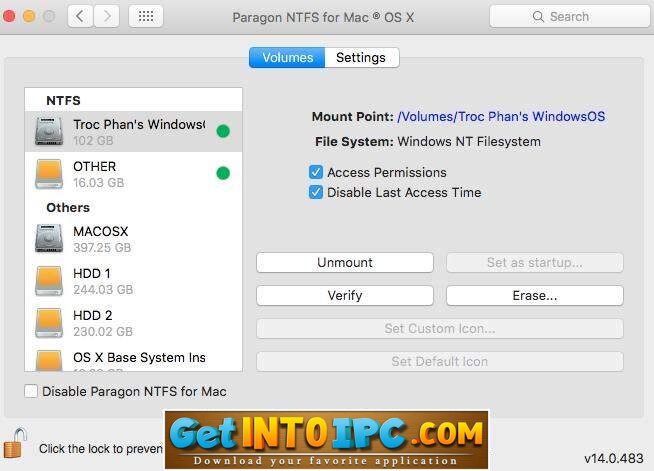Click the orange OTHER drive icon
This screenshot has height=471, width=654.
pos(49,174)
